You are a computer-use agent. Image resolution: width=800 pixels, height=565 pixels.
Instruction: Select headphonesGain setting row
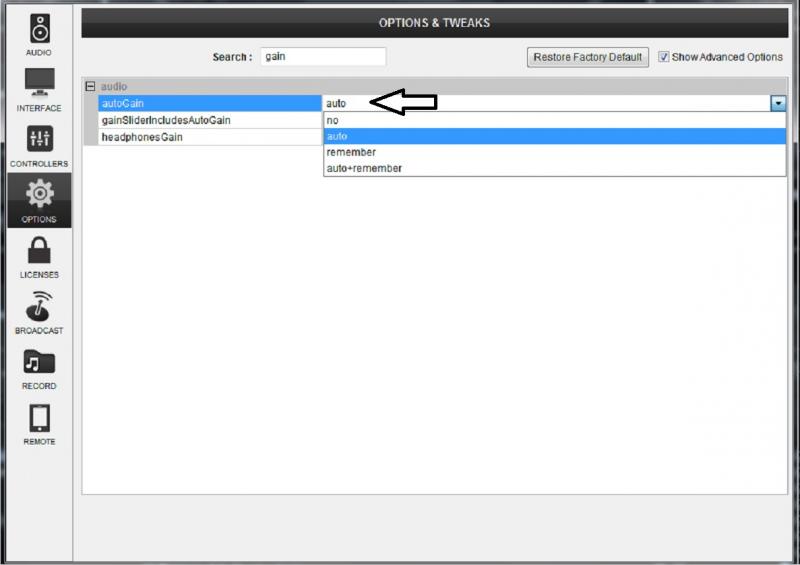(210, 137)
